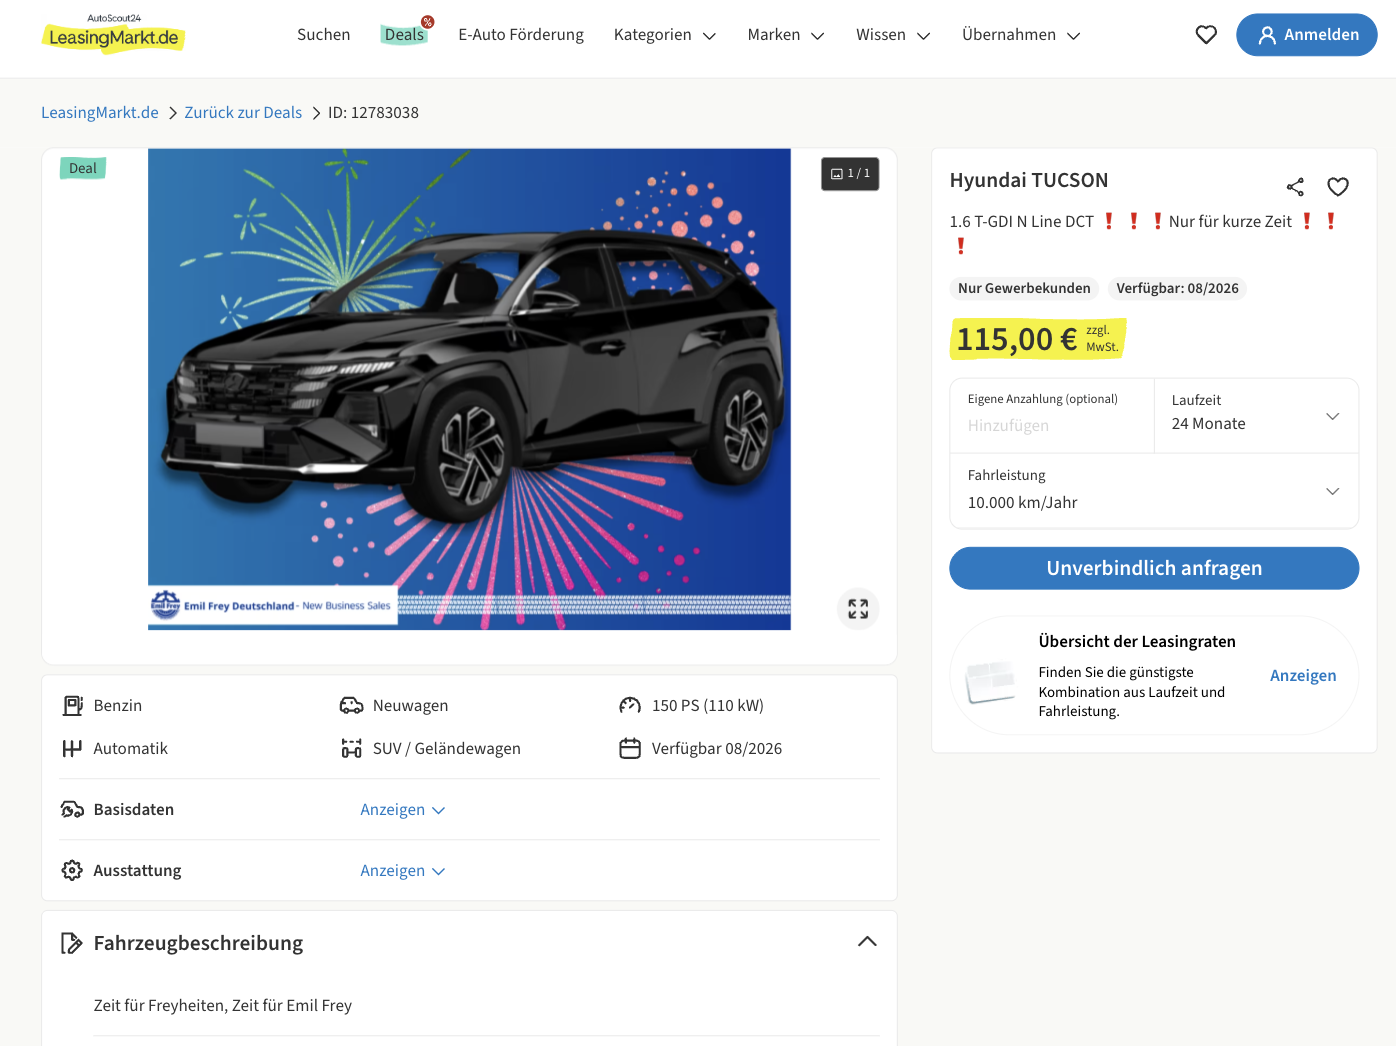Click the share icon next to Hyundai TUCSON
The height and width of the screenshot is (1046, 1396).
point(1295,187)
